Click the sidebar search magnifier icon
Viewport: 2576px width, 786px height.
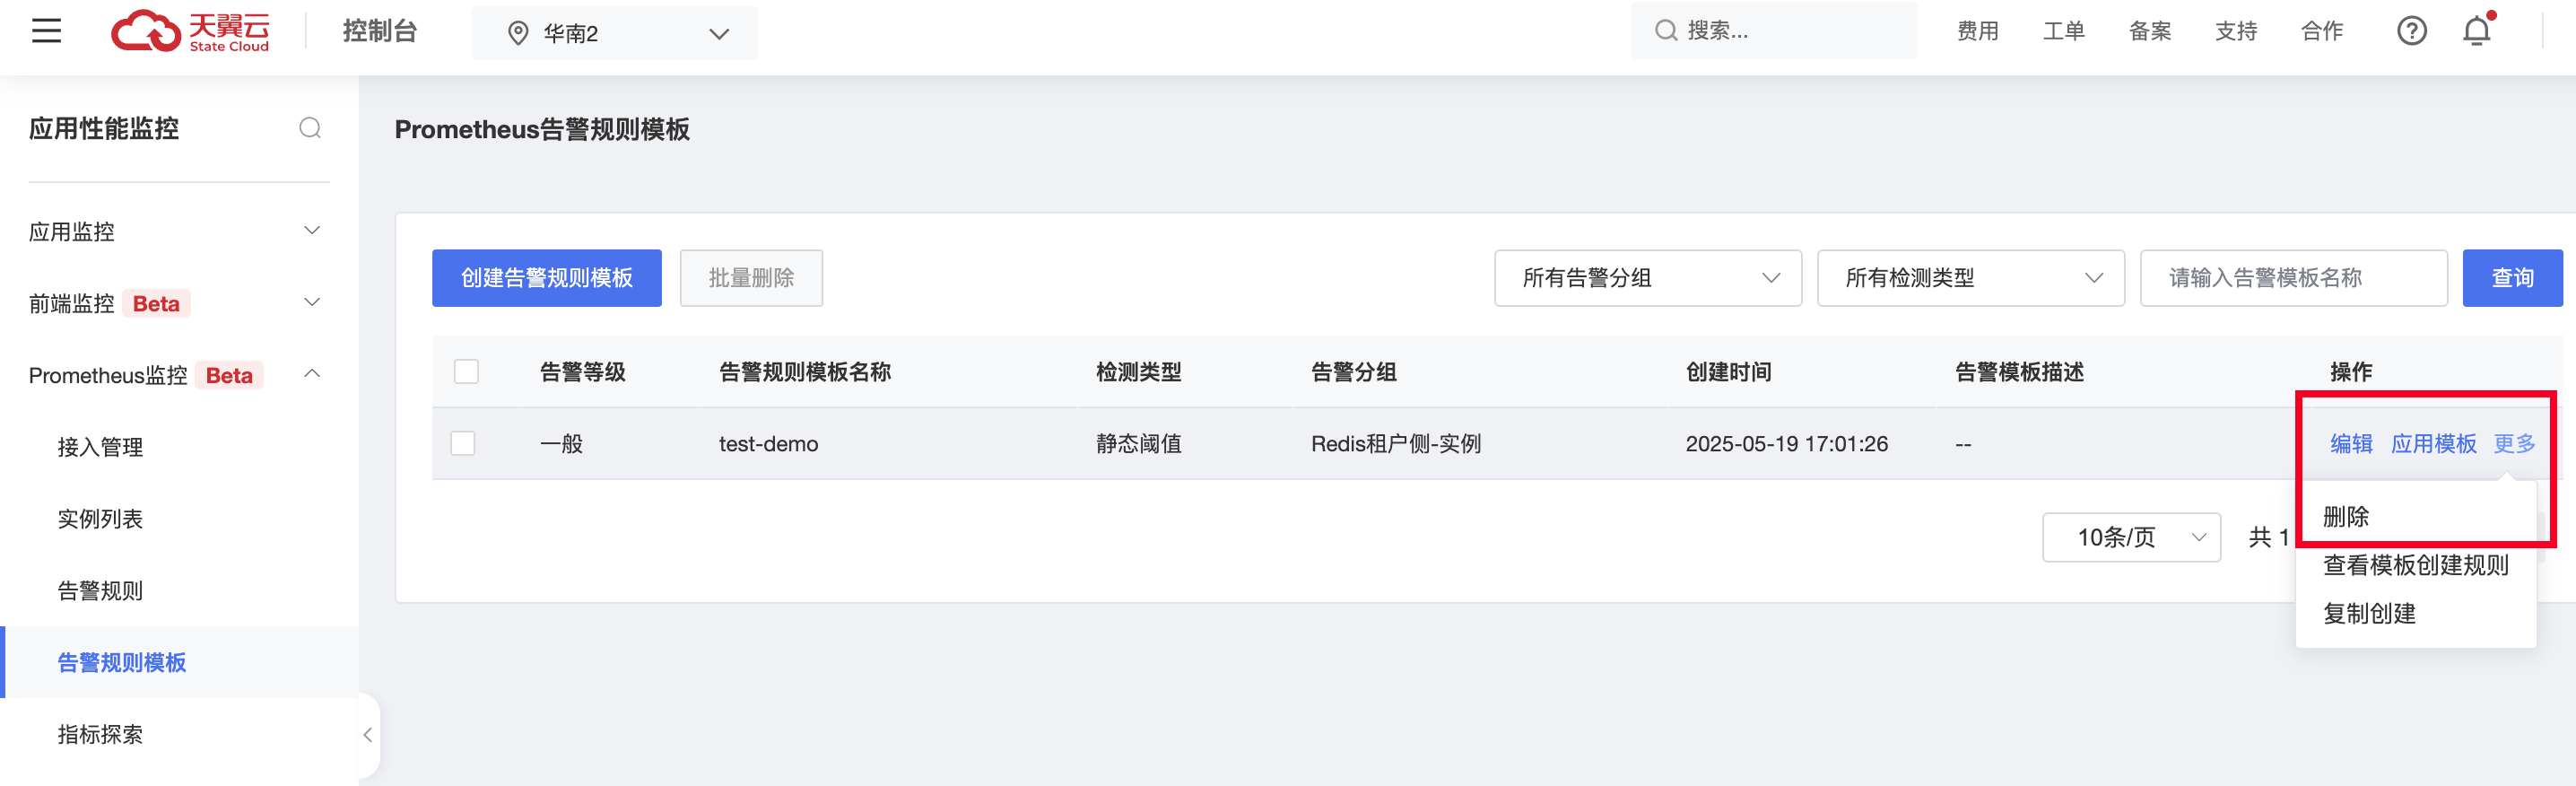click(x=310, y=128)
